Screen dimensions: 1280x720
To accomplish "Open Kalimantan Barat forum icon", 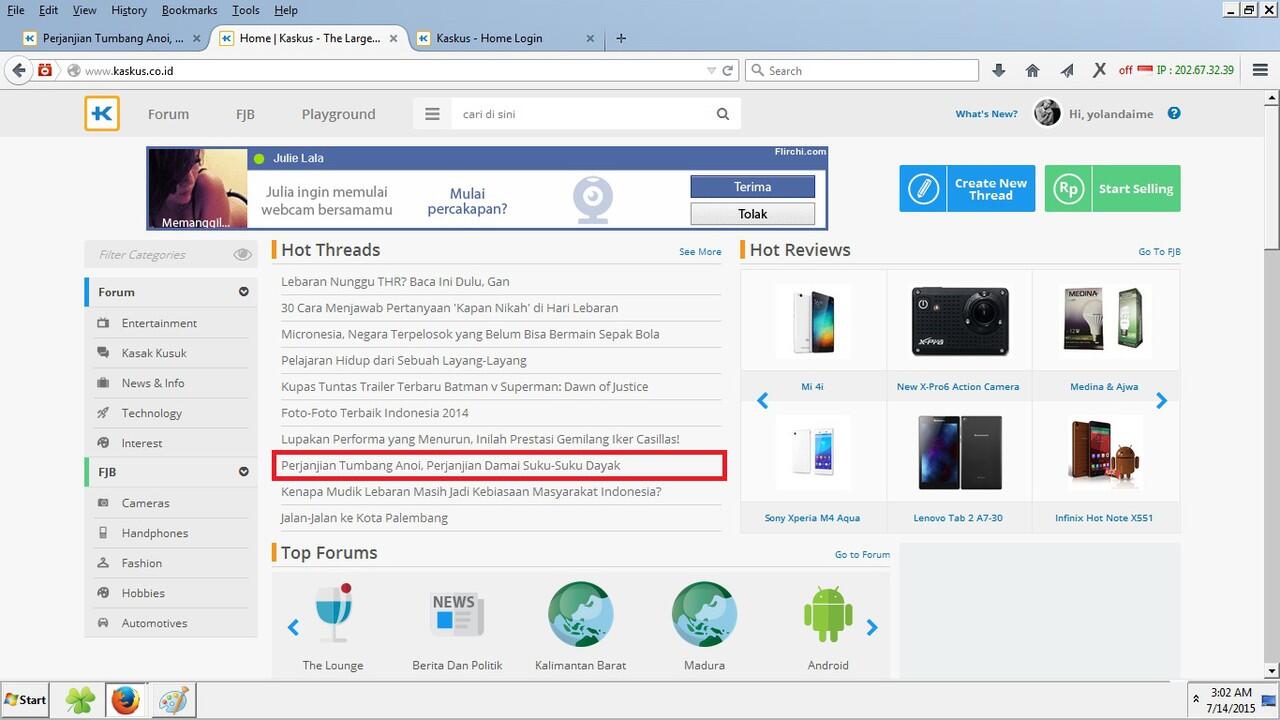I will [581, 614].
